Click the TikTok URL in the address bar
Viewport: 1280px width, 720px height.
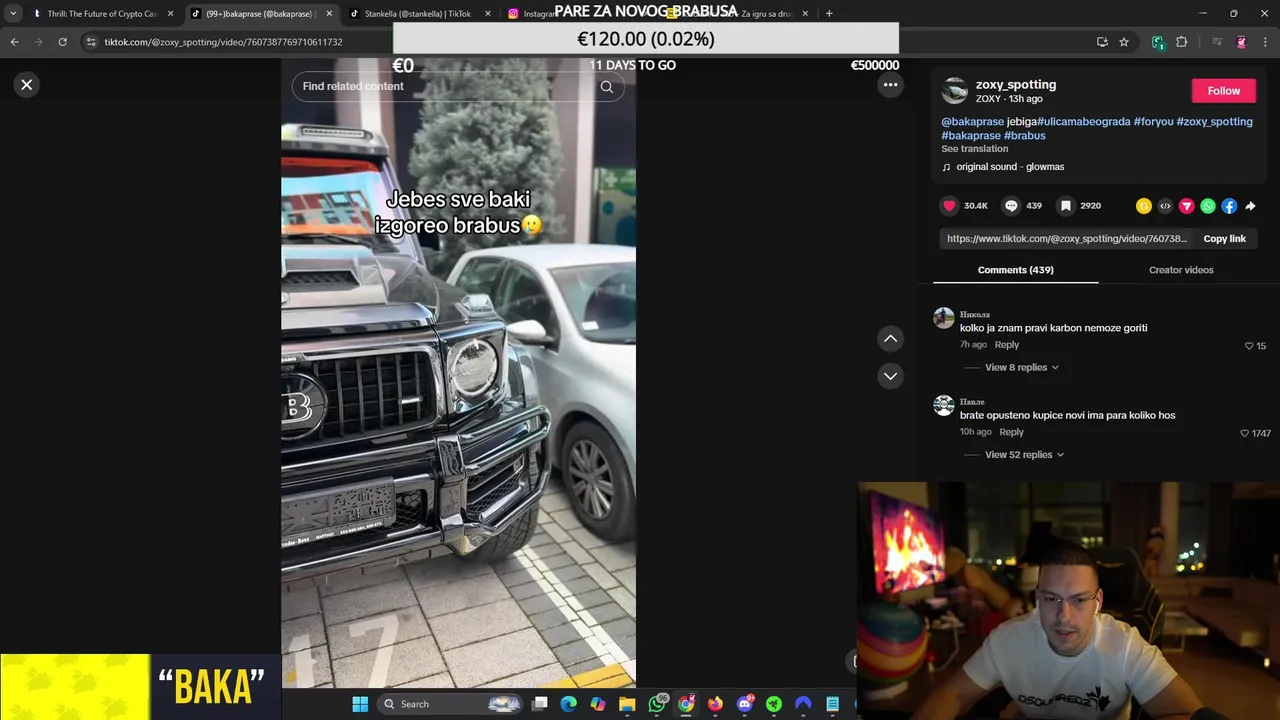[x=223, y=42]
